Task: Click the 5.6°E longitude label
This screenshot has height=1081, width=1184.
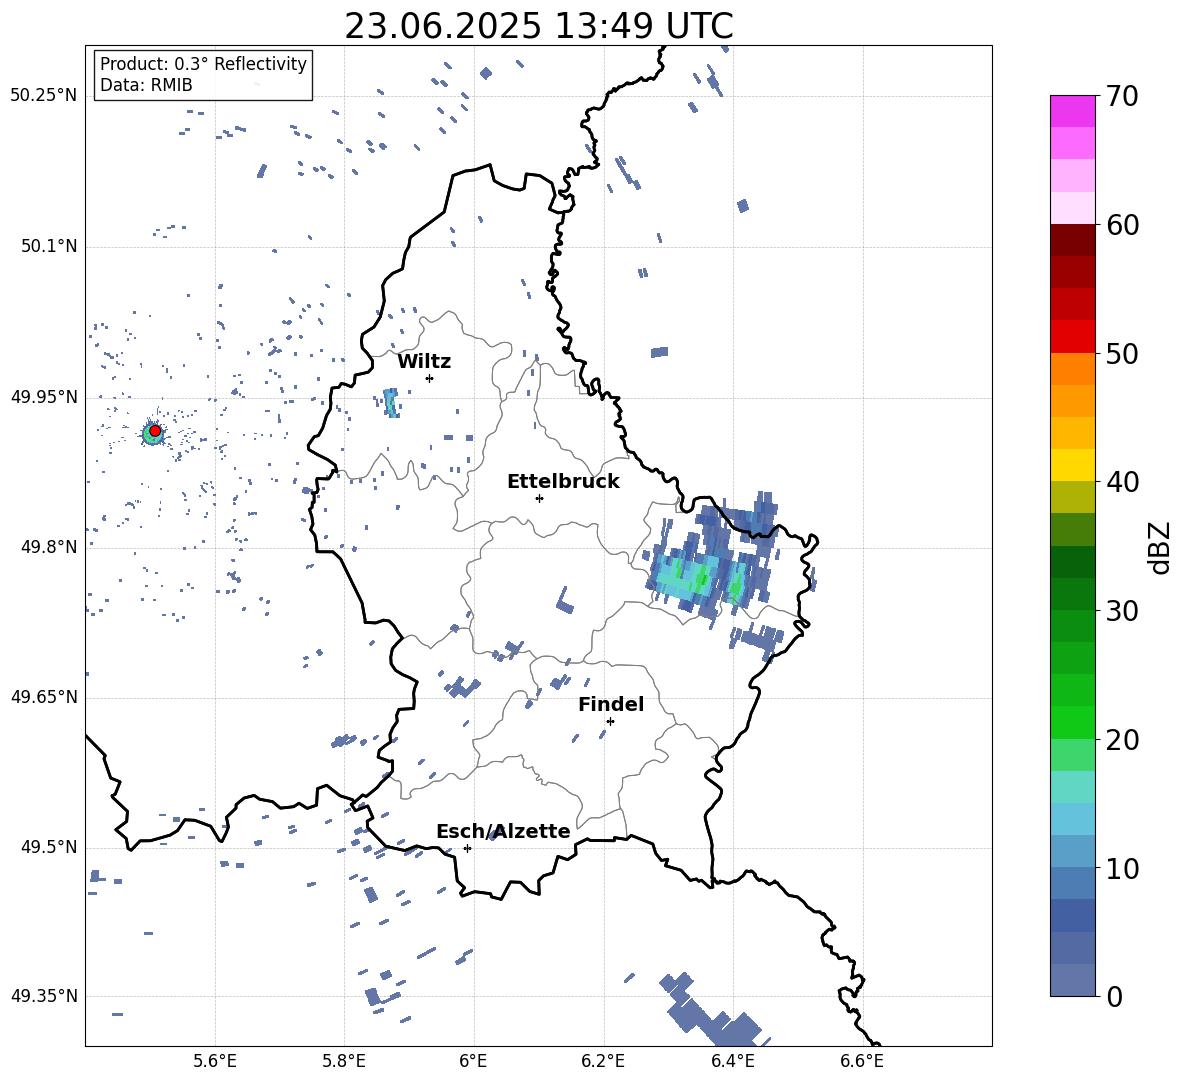Action: pyautogui.click(x=215, y=1061)
